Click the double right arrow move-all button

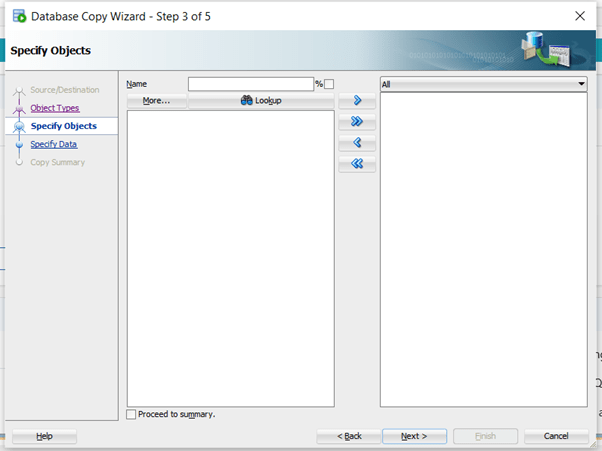(357, 122)
